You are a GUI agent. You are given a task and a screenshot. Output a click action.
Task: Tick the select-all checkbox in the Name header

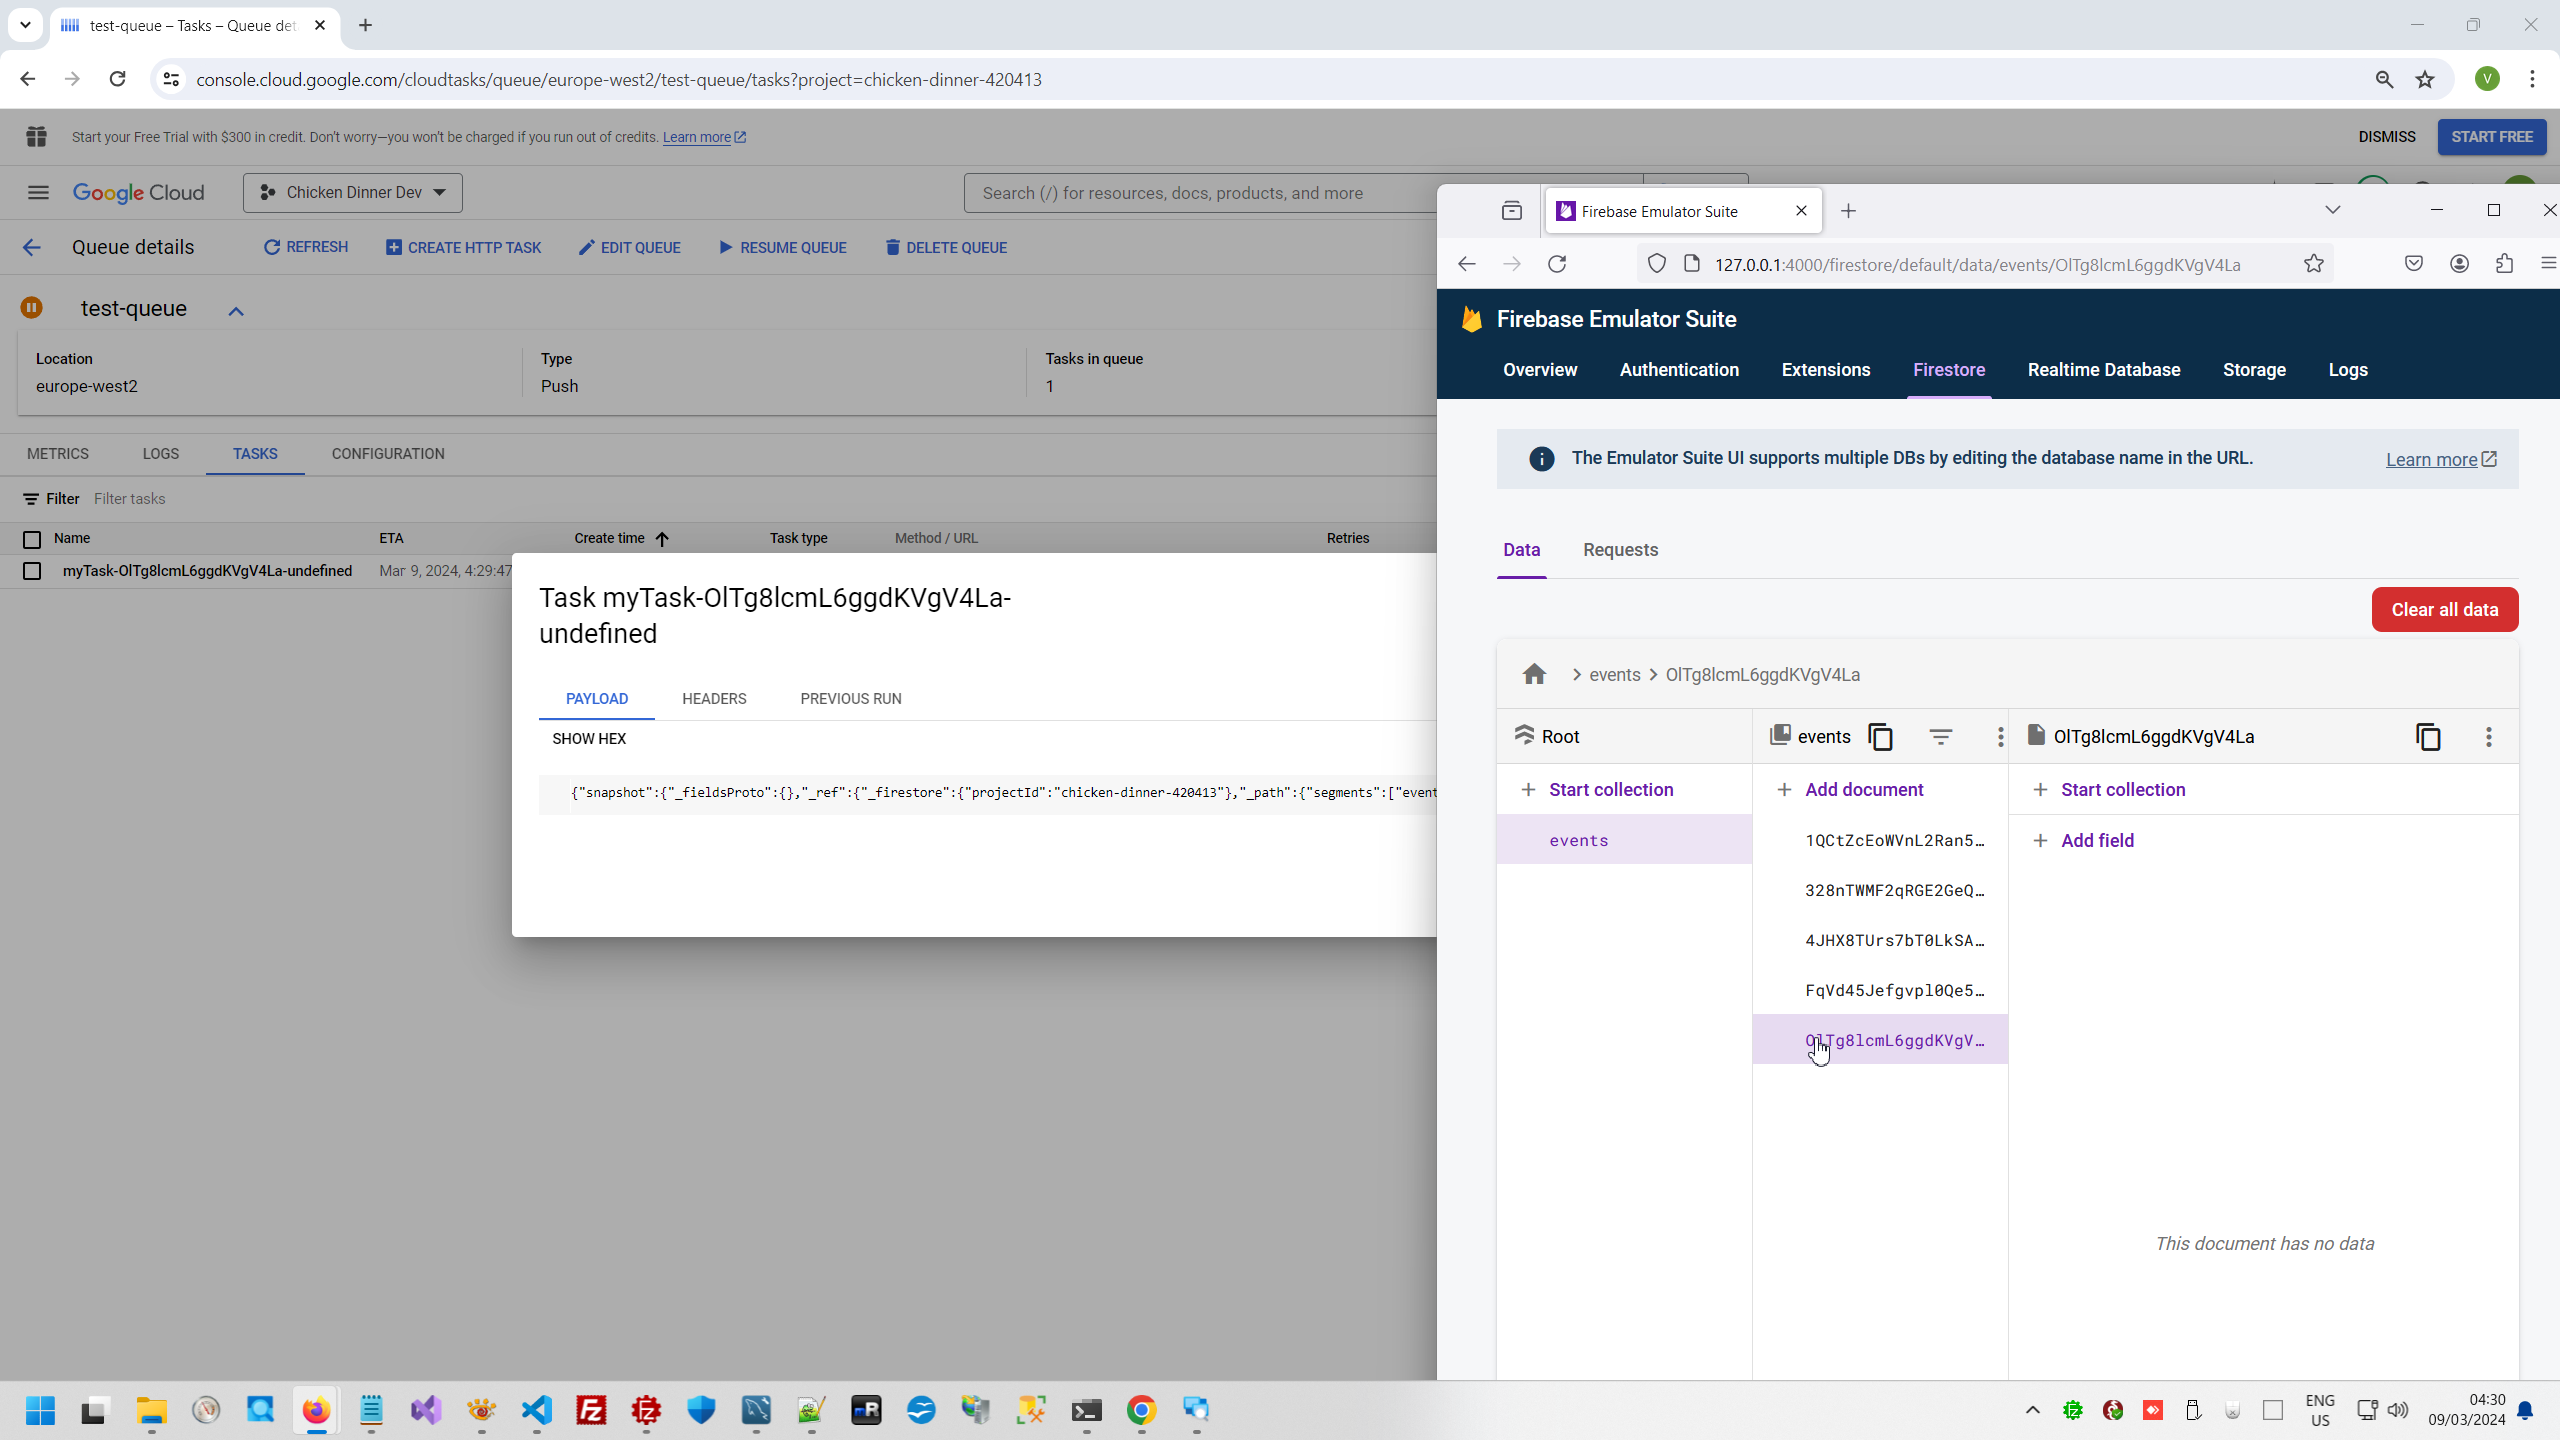click(x=32, y=540)
